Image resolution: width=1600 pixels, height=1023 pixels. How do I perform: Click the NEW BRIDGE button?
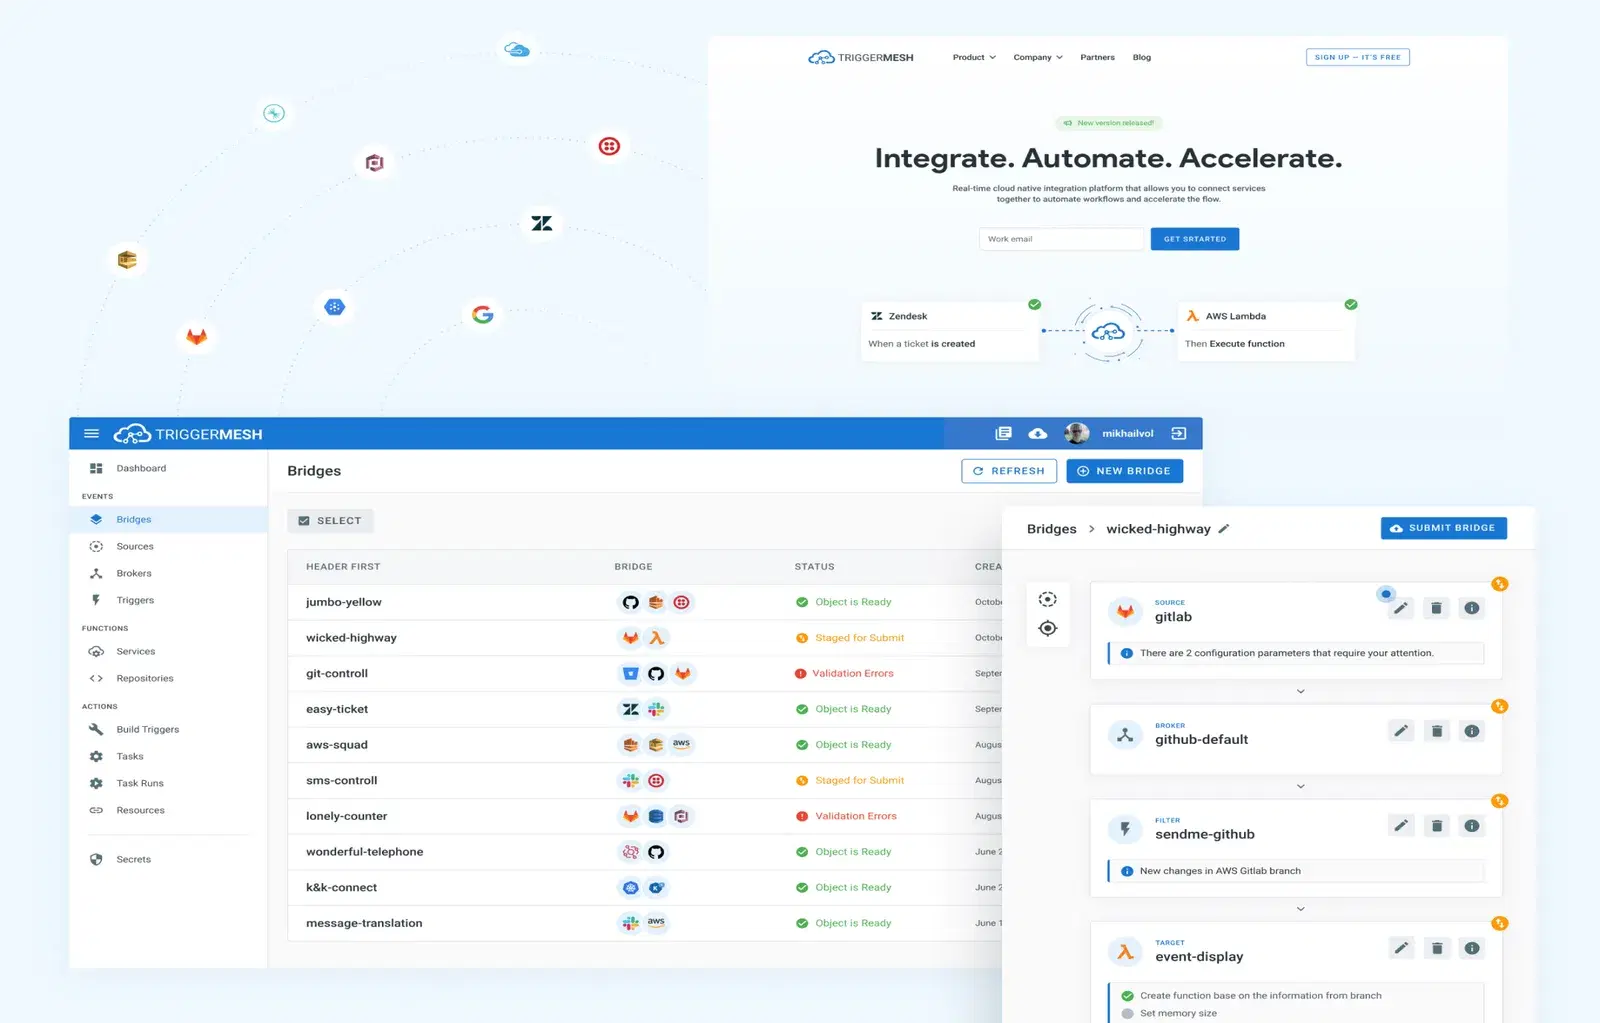click(1124, 471)
